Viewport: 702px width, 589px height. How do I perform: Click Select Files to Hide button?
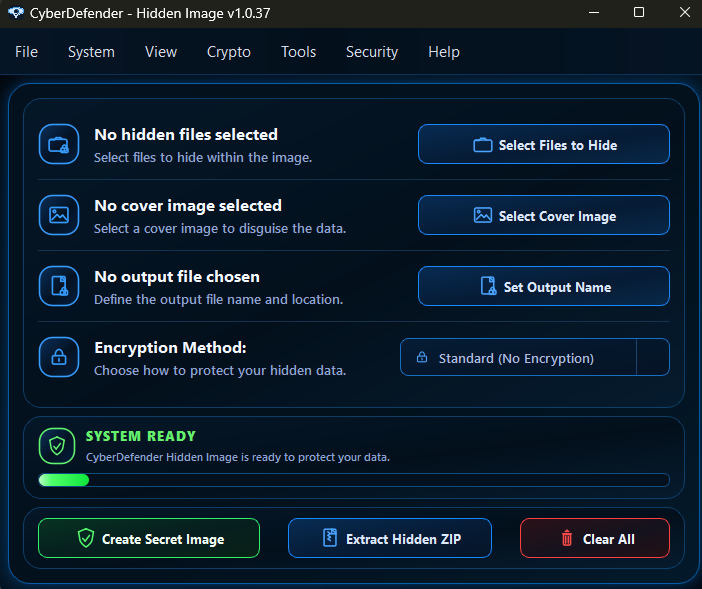544,144
